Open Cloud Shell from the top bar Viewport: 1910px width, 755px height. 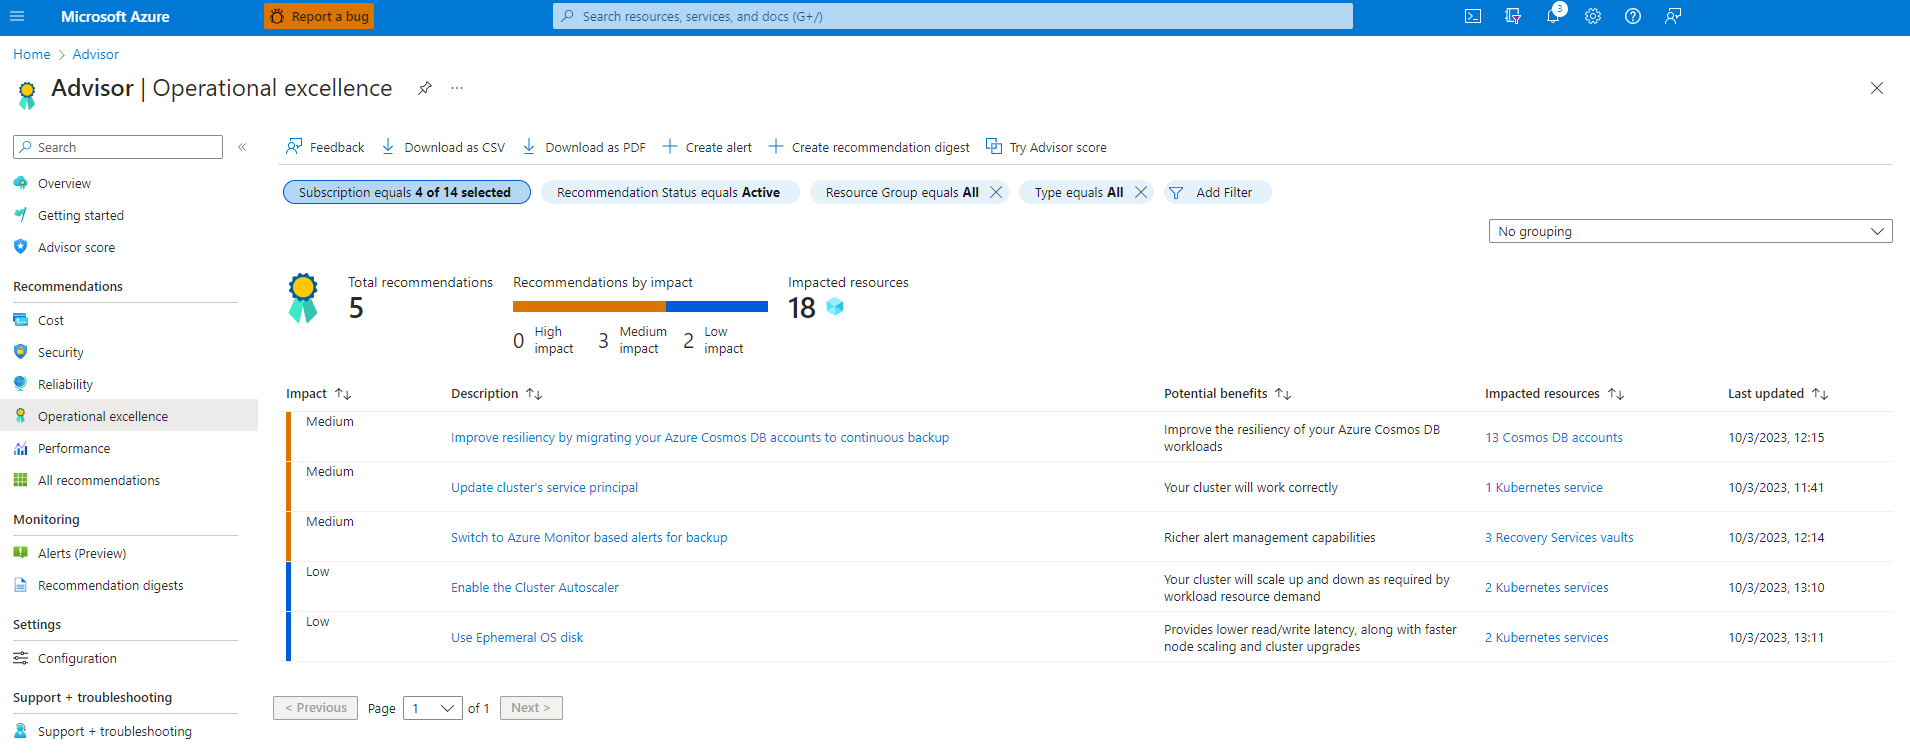click(1473, 16)
